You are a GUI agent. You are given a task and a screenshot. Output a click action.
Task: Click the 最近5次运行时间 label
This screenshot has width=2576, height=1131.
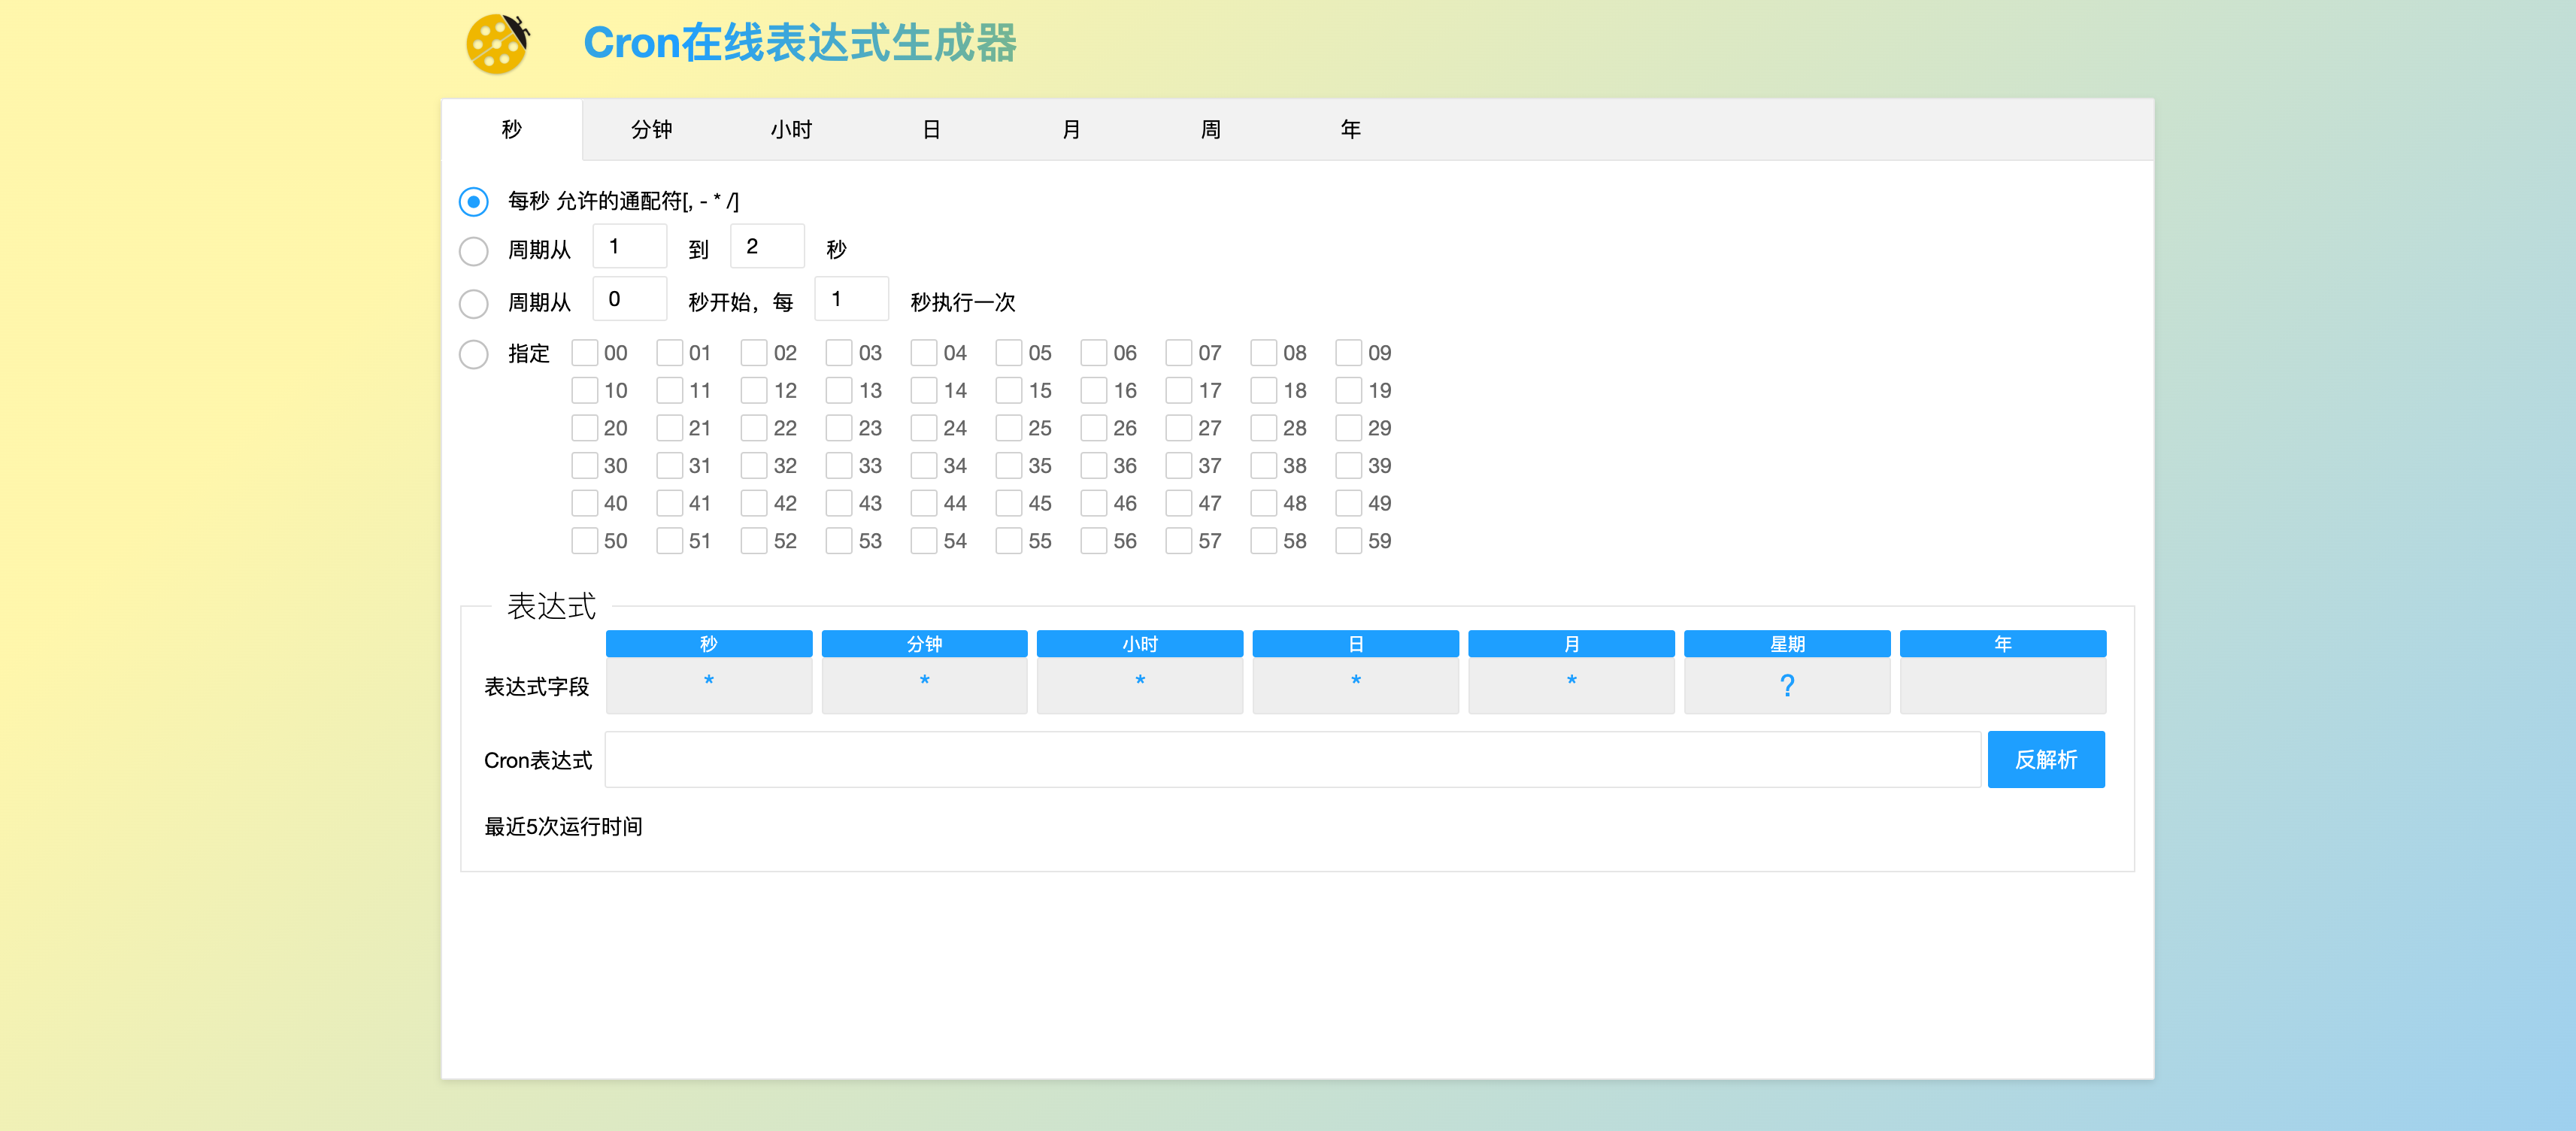[563, 826]
